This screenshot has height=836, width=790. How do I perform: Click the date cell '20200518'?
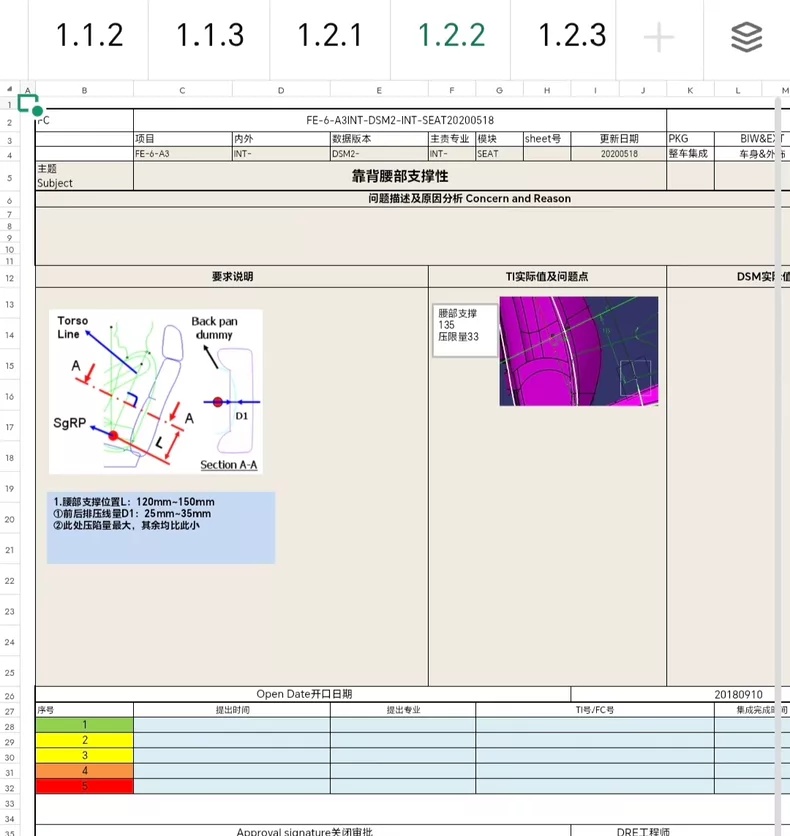pyautogui.click(x=618, y=154)
